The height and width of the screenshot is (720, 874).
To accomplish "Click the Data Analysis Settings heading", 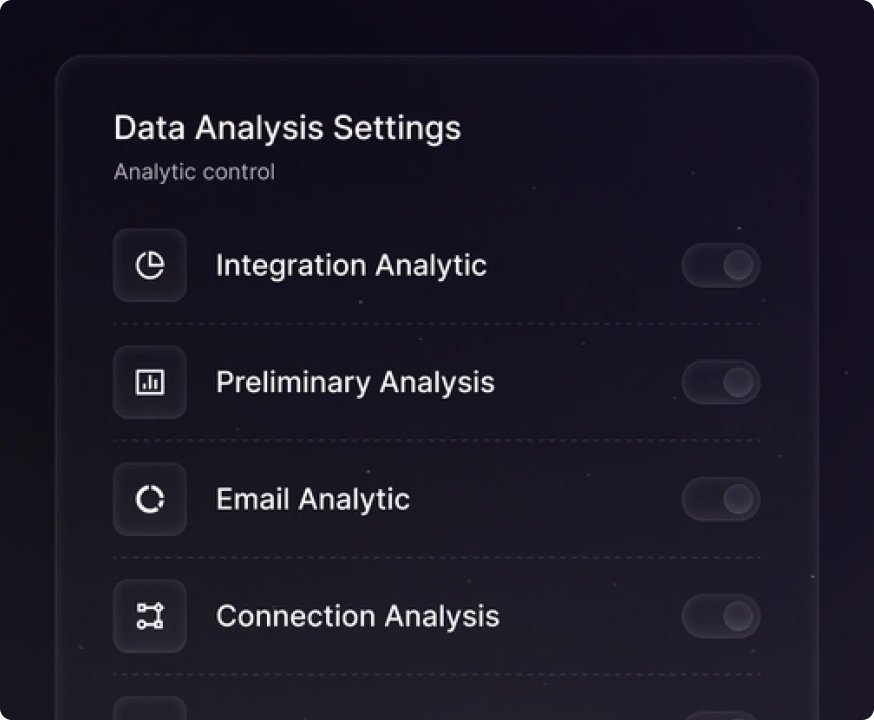I will (287, 128).
